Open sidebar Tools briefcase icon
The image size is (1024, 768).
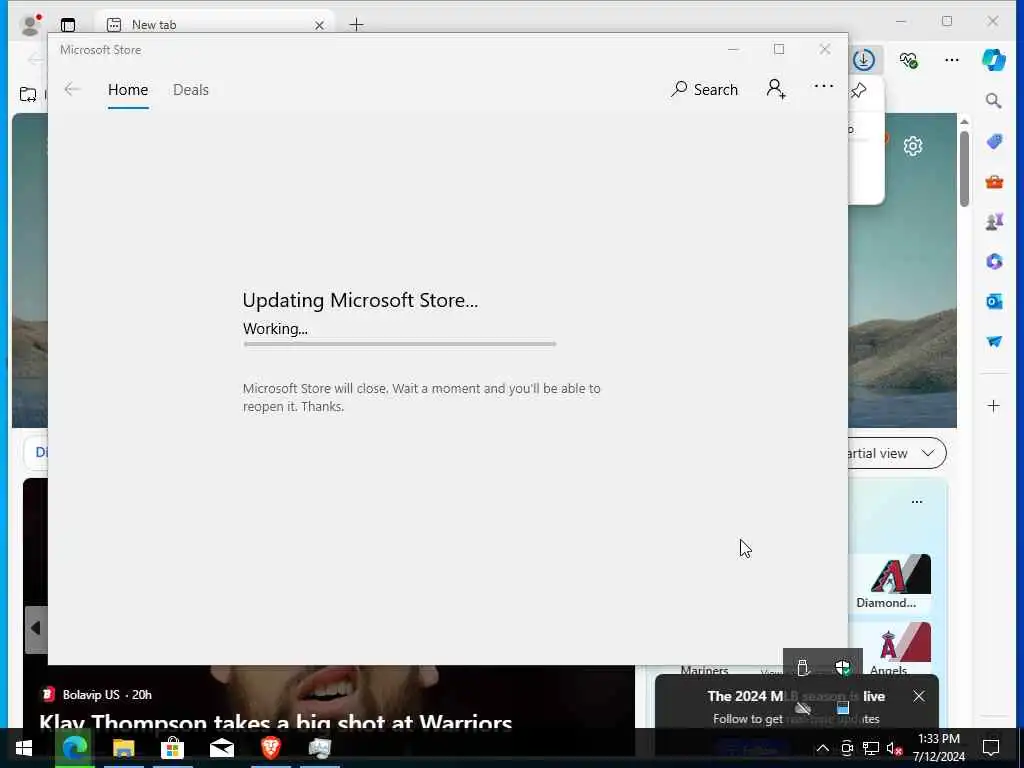(x=994, y=182)
